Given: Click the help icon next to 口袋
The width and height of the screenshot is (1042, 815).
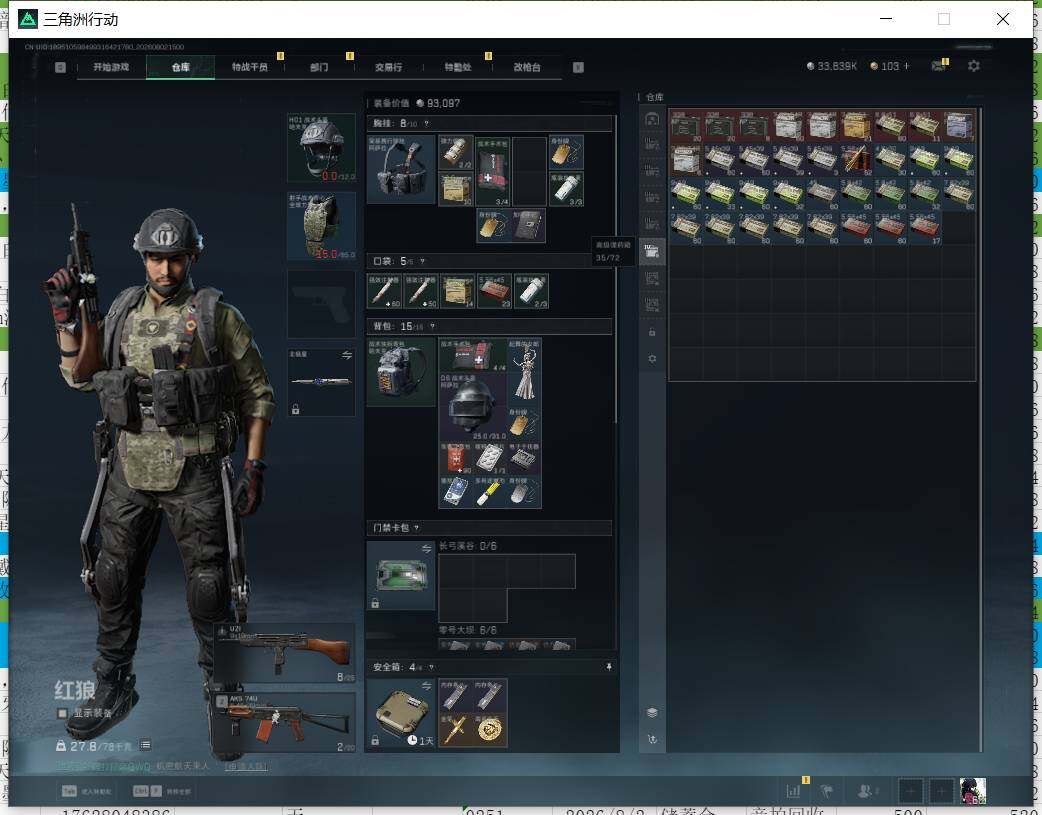Looking at the screenshot, I should [x=422, y=261].
